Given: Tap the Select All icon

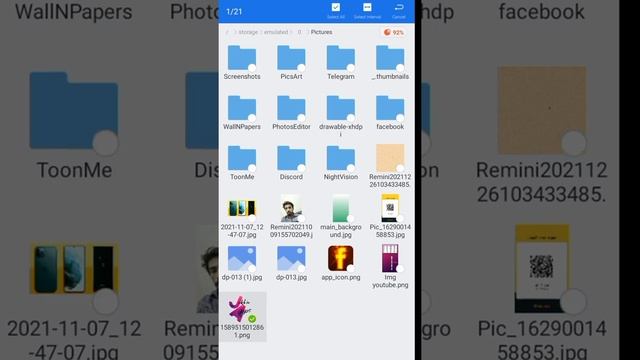Looking at the screenshot, I should (x=336, y=7).
